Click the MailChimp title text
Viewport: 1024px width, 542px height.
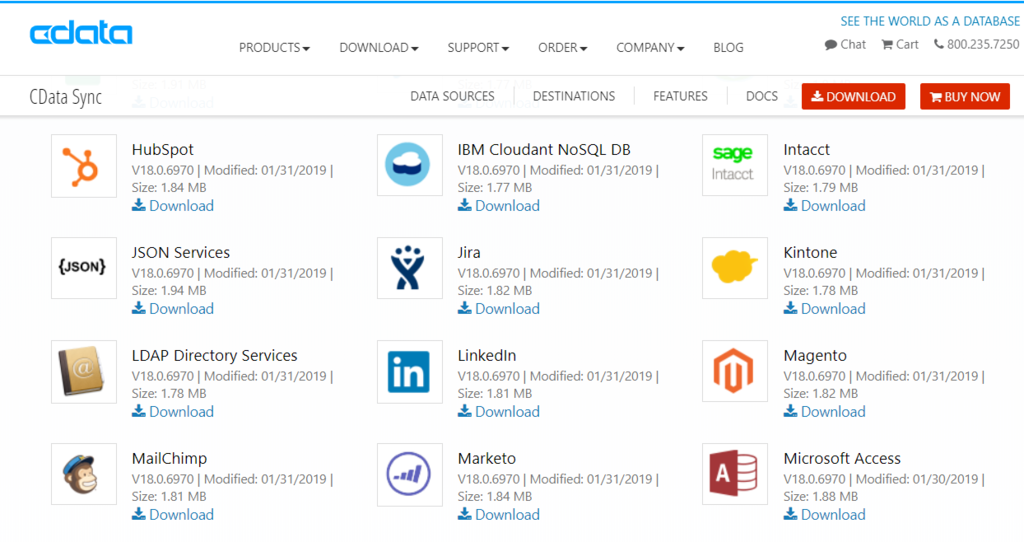[x=169, y=458]
